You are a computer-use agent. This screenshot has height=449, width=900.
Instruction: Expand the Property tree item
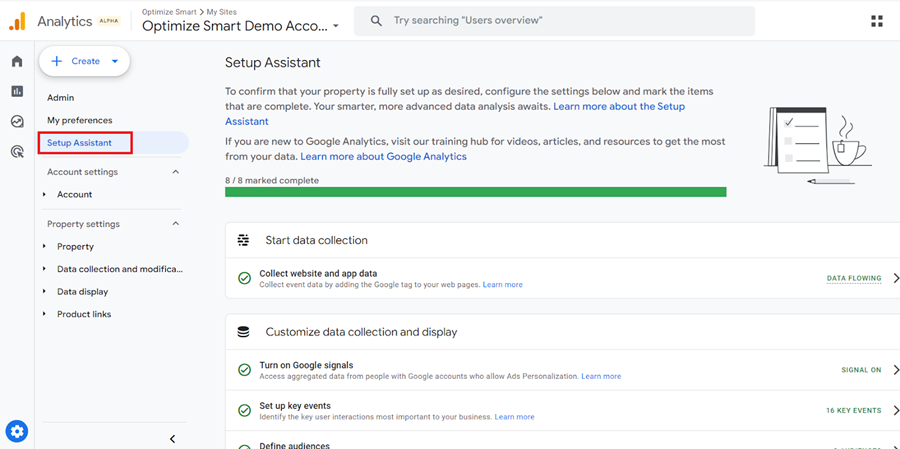coord(45,246)
